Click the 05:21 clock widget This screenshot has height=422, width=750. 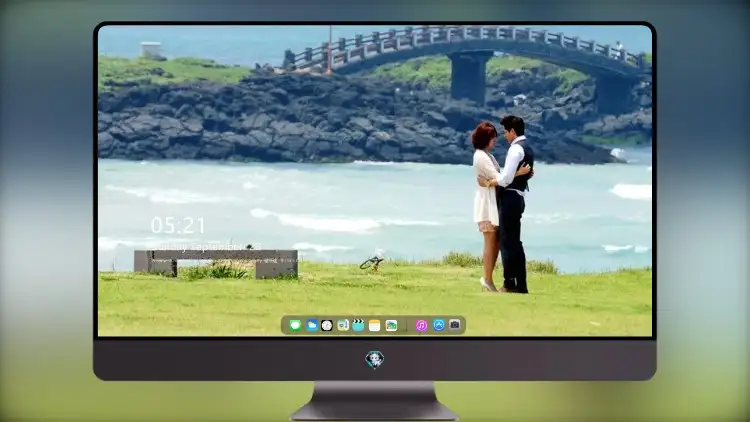(x=178, y=225)
